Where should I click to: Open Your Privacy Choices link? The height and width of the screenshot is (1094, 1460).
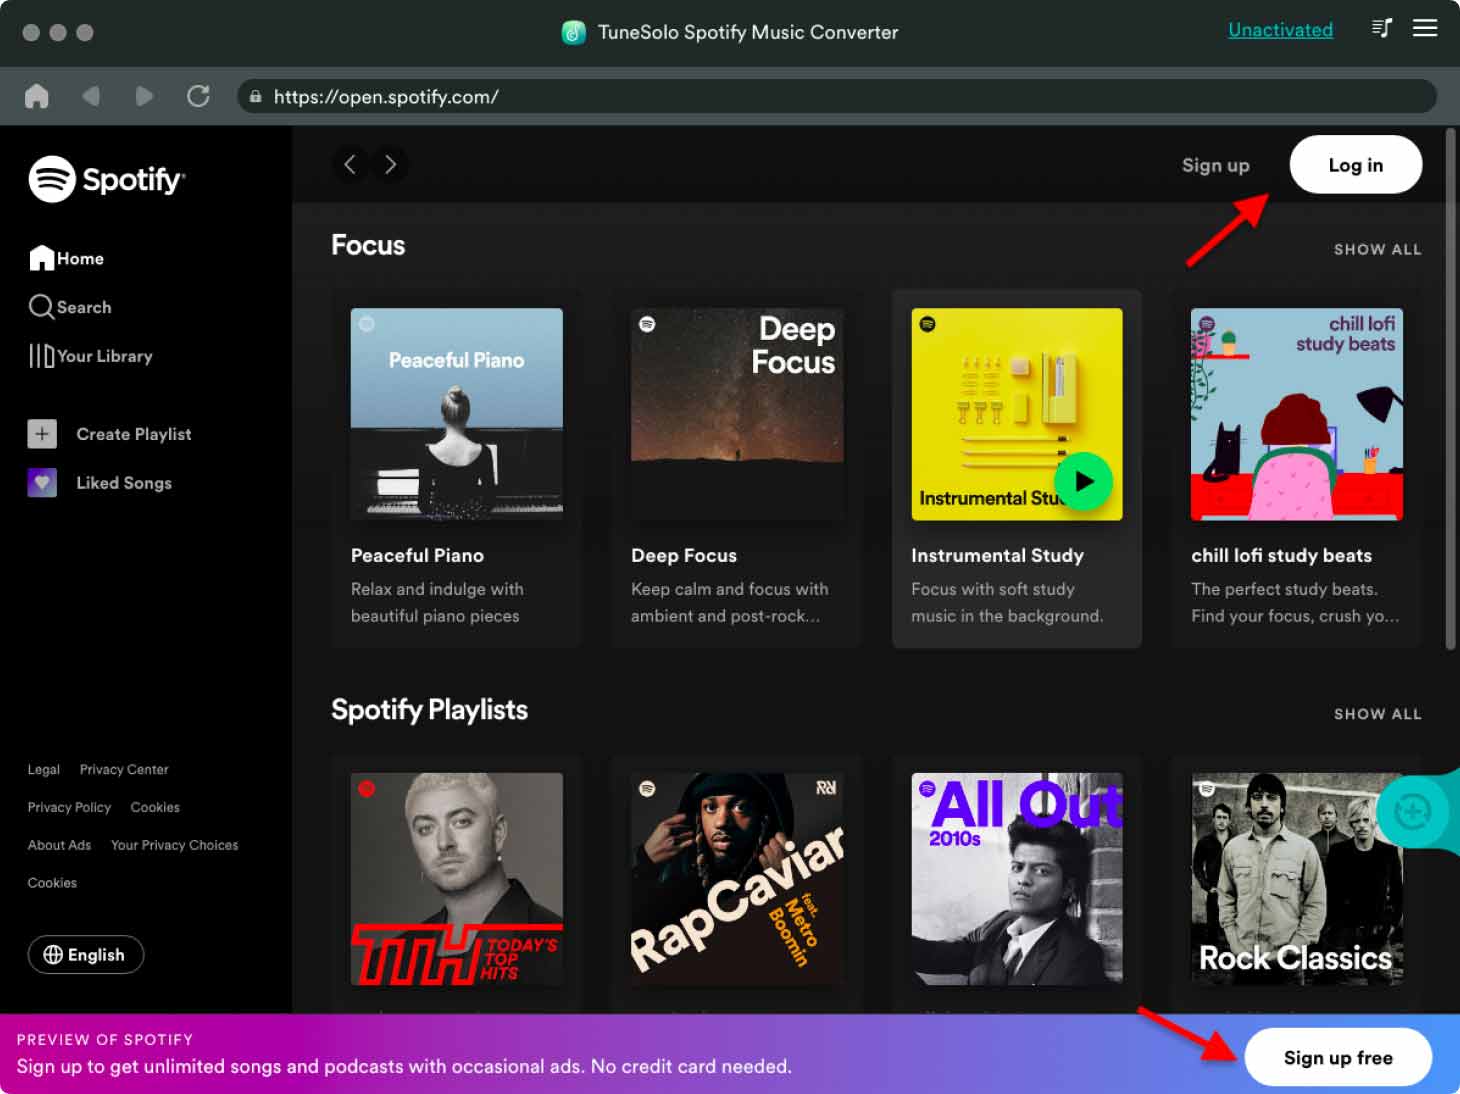coord(174,845)
